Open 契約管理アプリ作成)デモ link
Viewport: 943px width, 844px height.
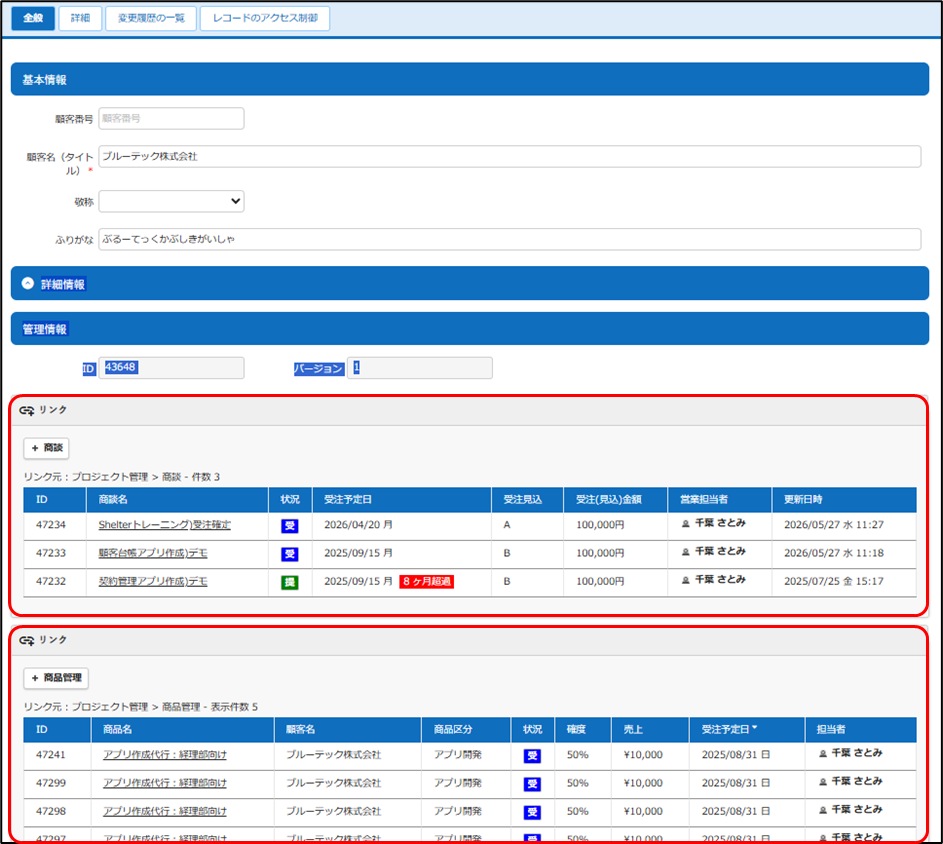pos(153,581)
